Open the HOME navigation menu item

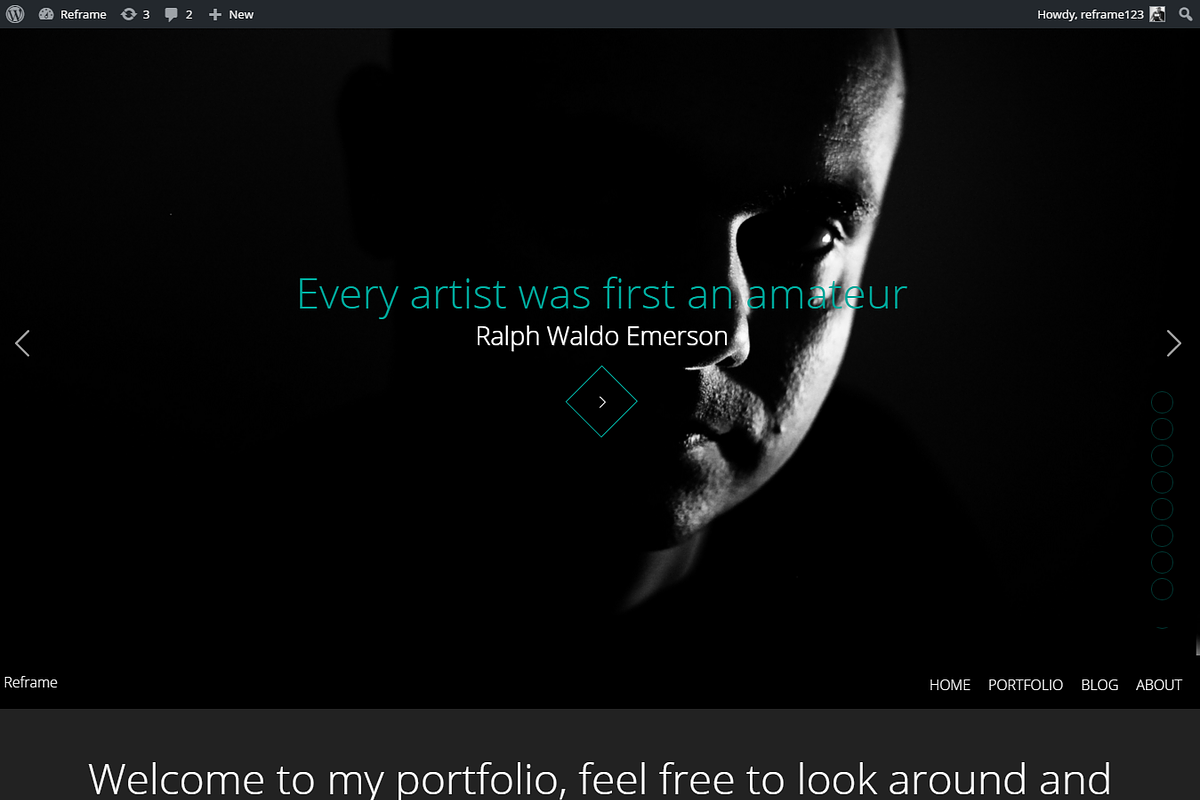pyautogui.click(x=949, y=685)
